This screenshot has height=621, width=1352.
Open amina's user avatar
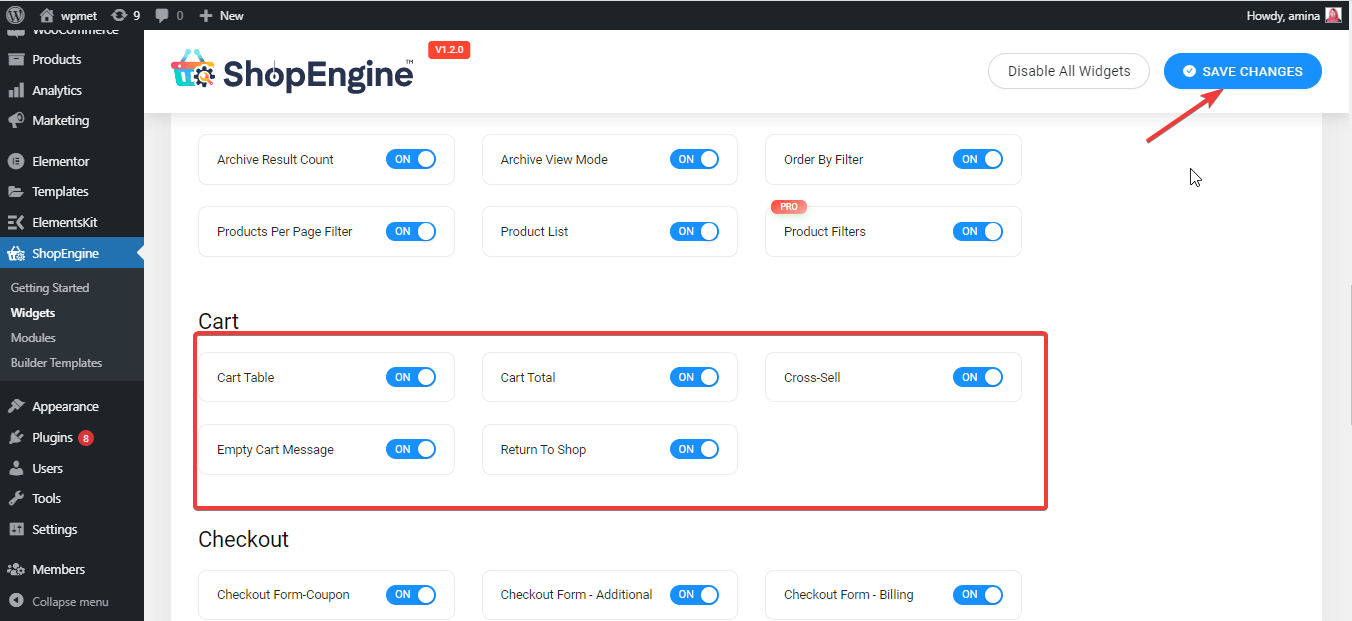[1333, 15]
